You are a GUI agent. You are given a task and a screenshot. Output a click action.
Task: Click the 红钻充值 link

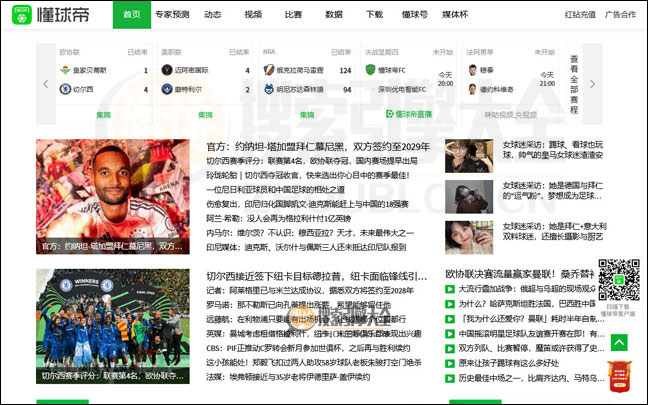tap(580, 14)
